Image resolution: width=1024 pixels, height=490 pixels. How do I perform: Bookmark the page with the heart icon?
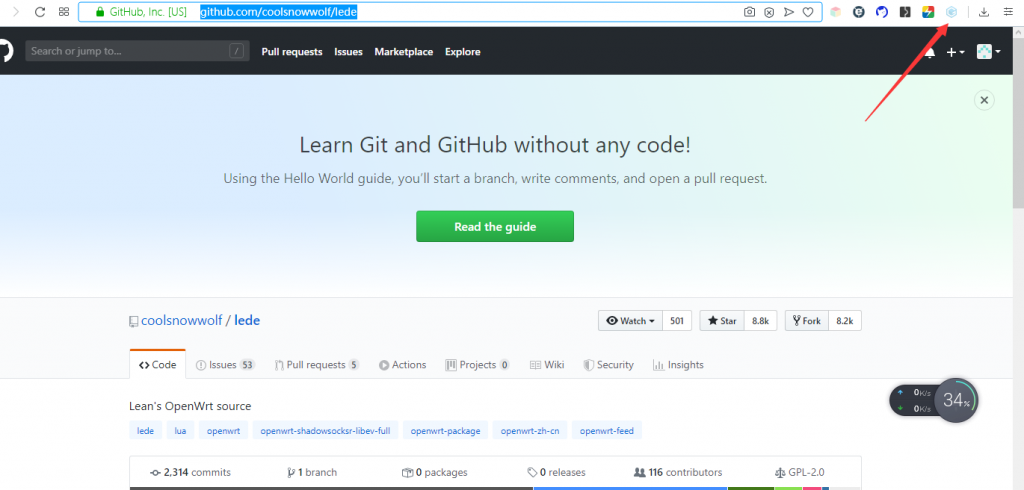[x=808, y=12]
